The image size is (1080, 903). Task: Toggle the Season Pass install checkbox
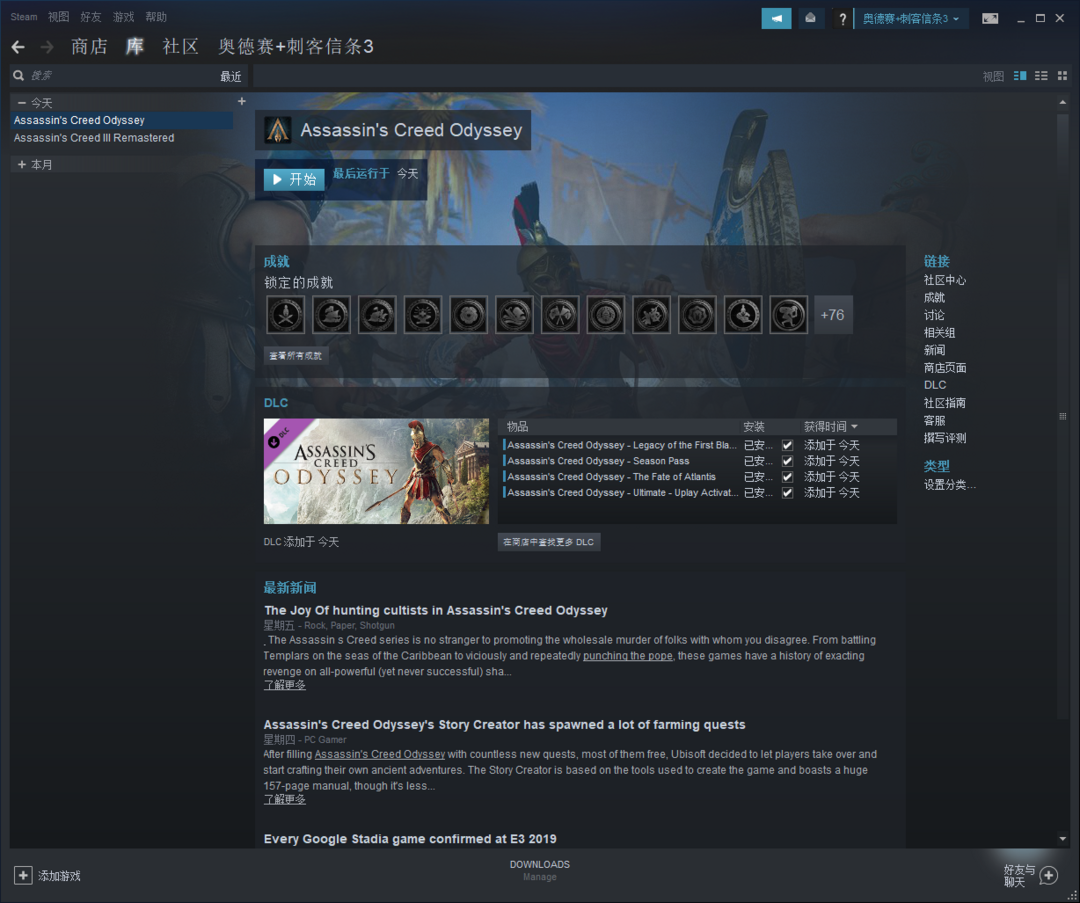pos(787,461)
